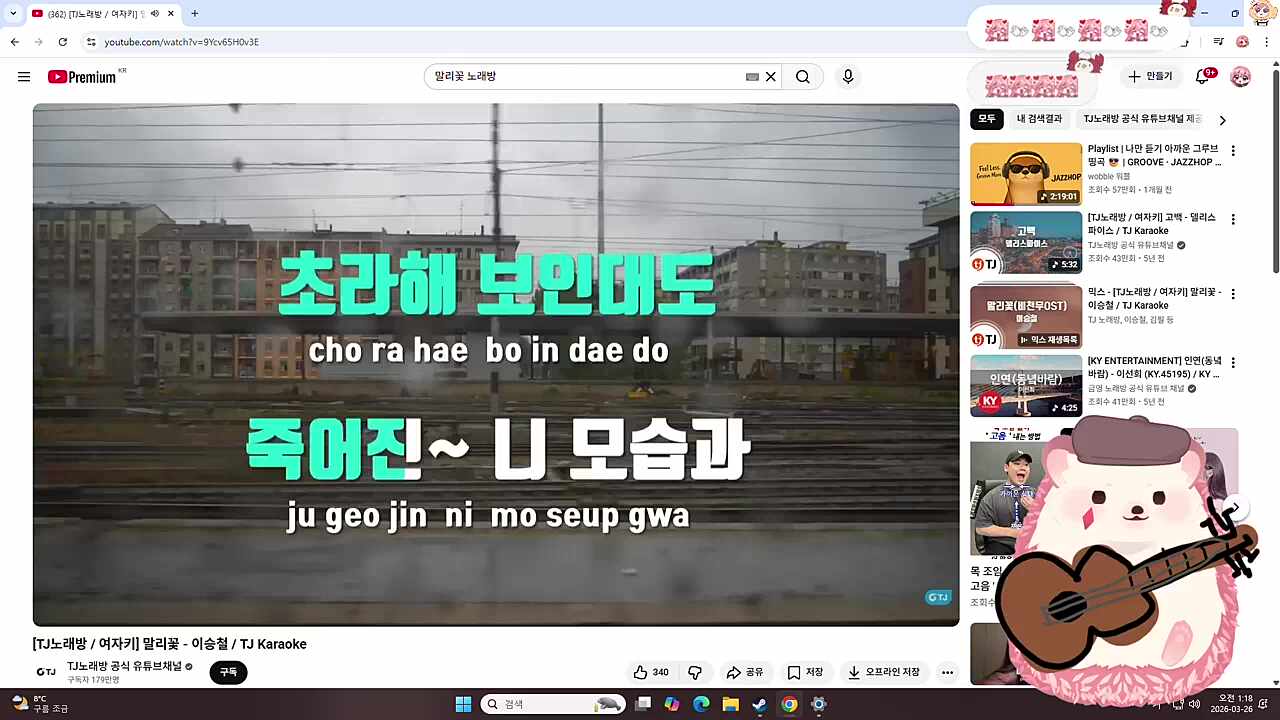The width and height of the screenshot is (1280, 720).
Task: Open the tab search dropdown arrow
Action: 13,13
